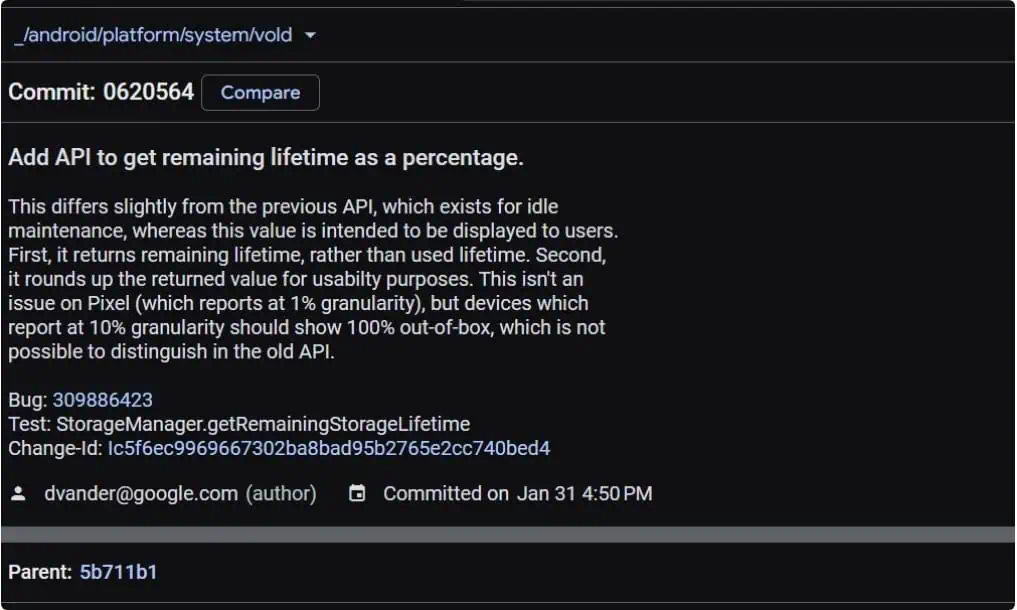
Task: Click the calendar icon beside Committed on
Action: pos(357,493)
